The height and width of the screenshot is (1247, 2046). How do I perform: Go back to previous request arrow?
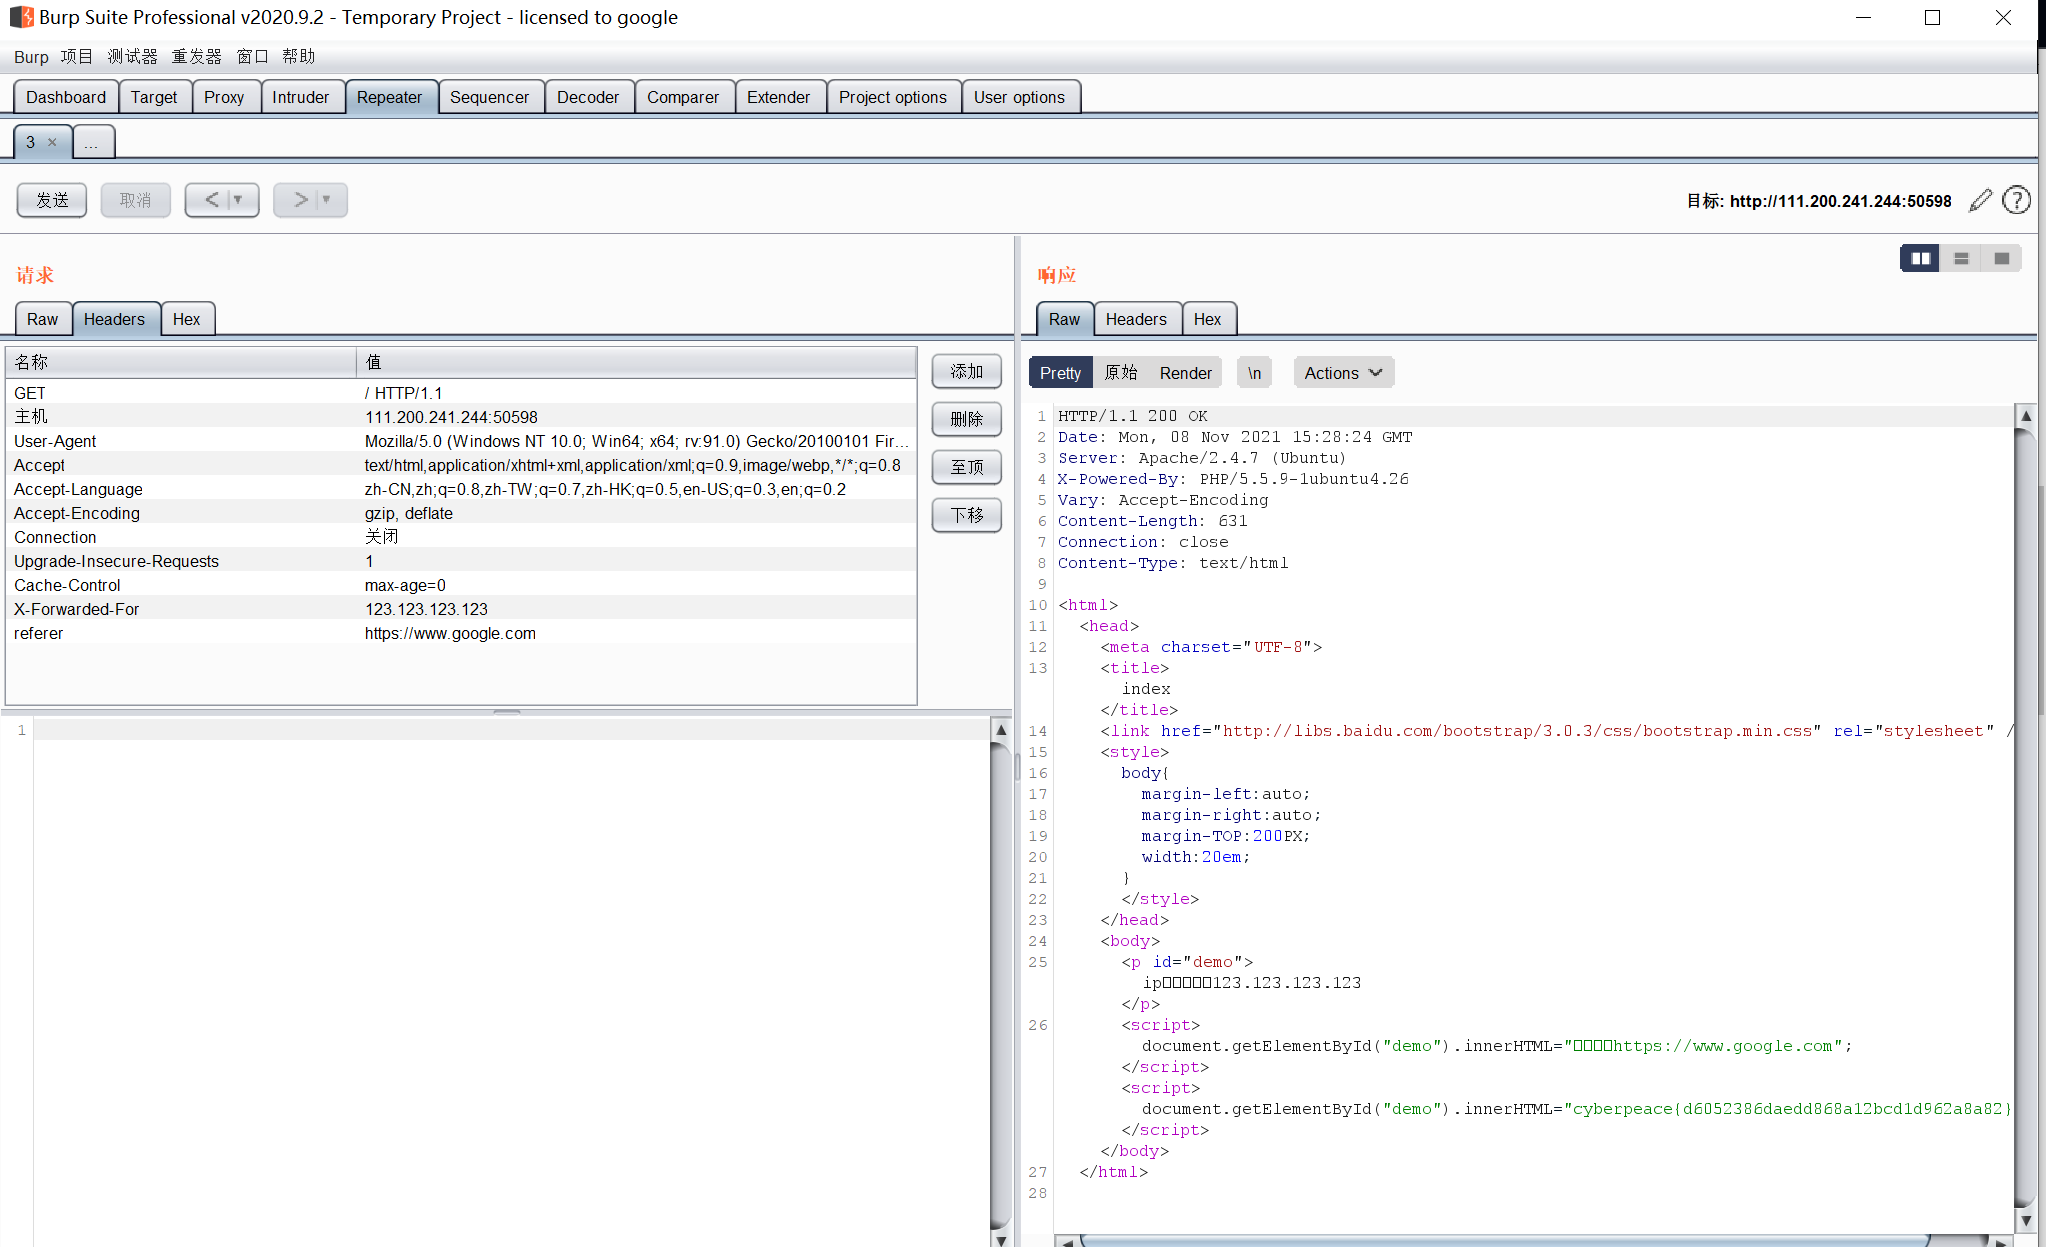pyautogui.click(x=211, y=200)
